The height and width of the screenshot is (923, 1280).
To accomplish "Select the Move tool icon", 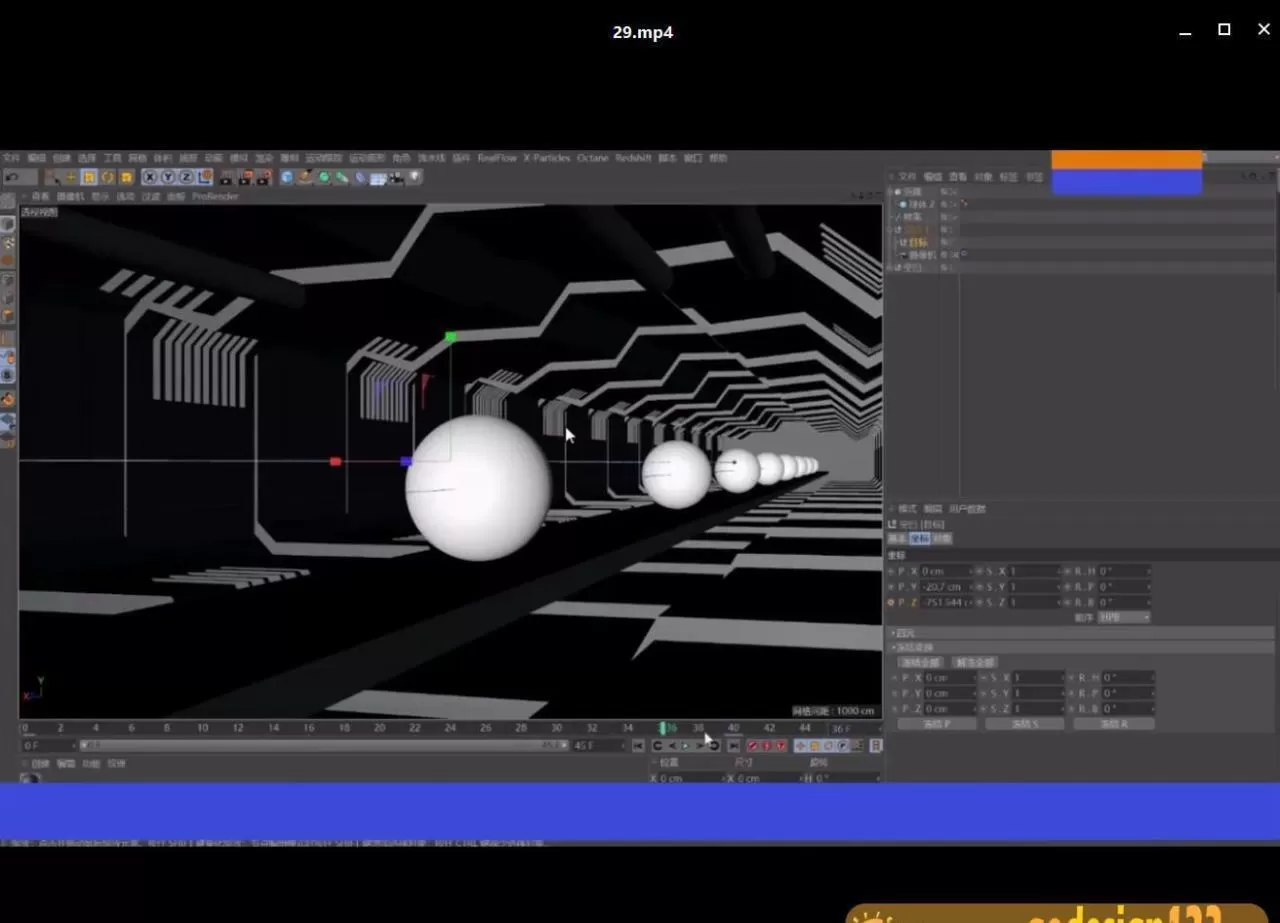I will [x=70, y=177].
